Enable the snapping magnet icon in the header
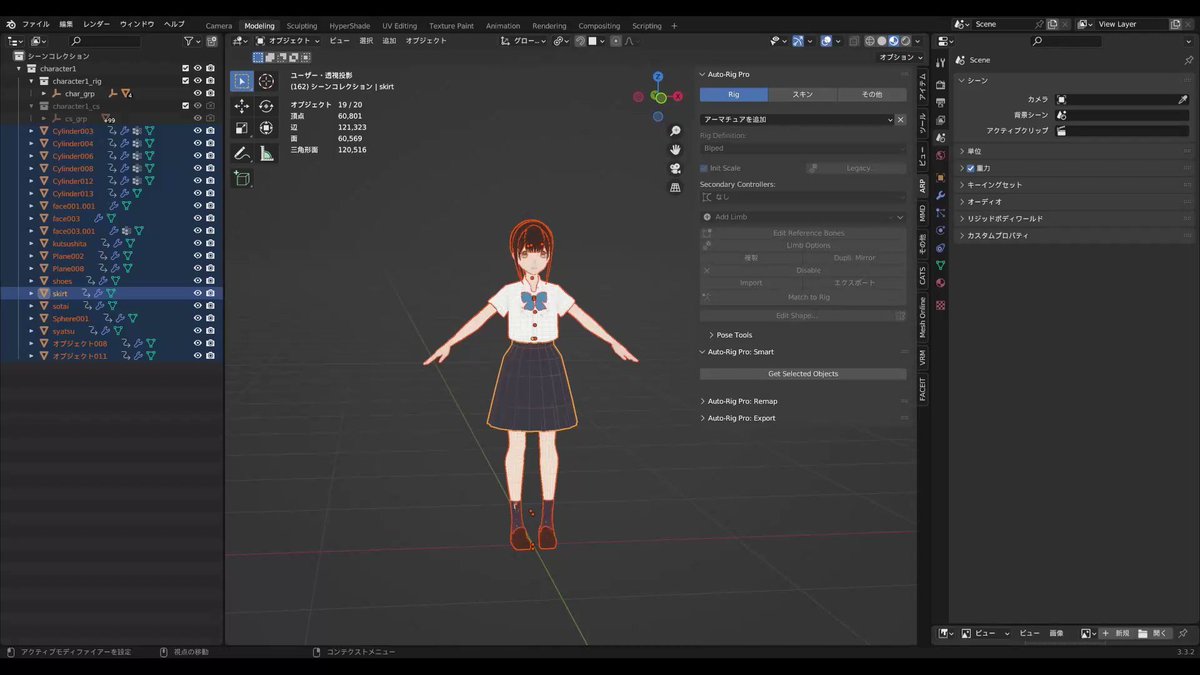Image resolution: width=1200 pixels, height=675 pixels. click(x=579, y=42)
